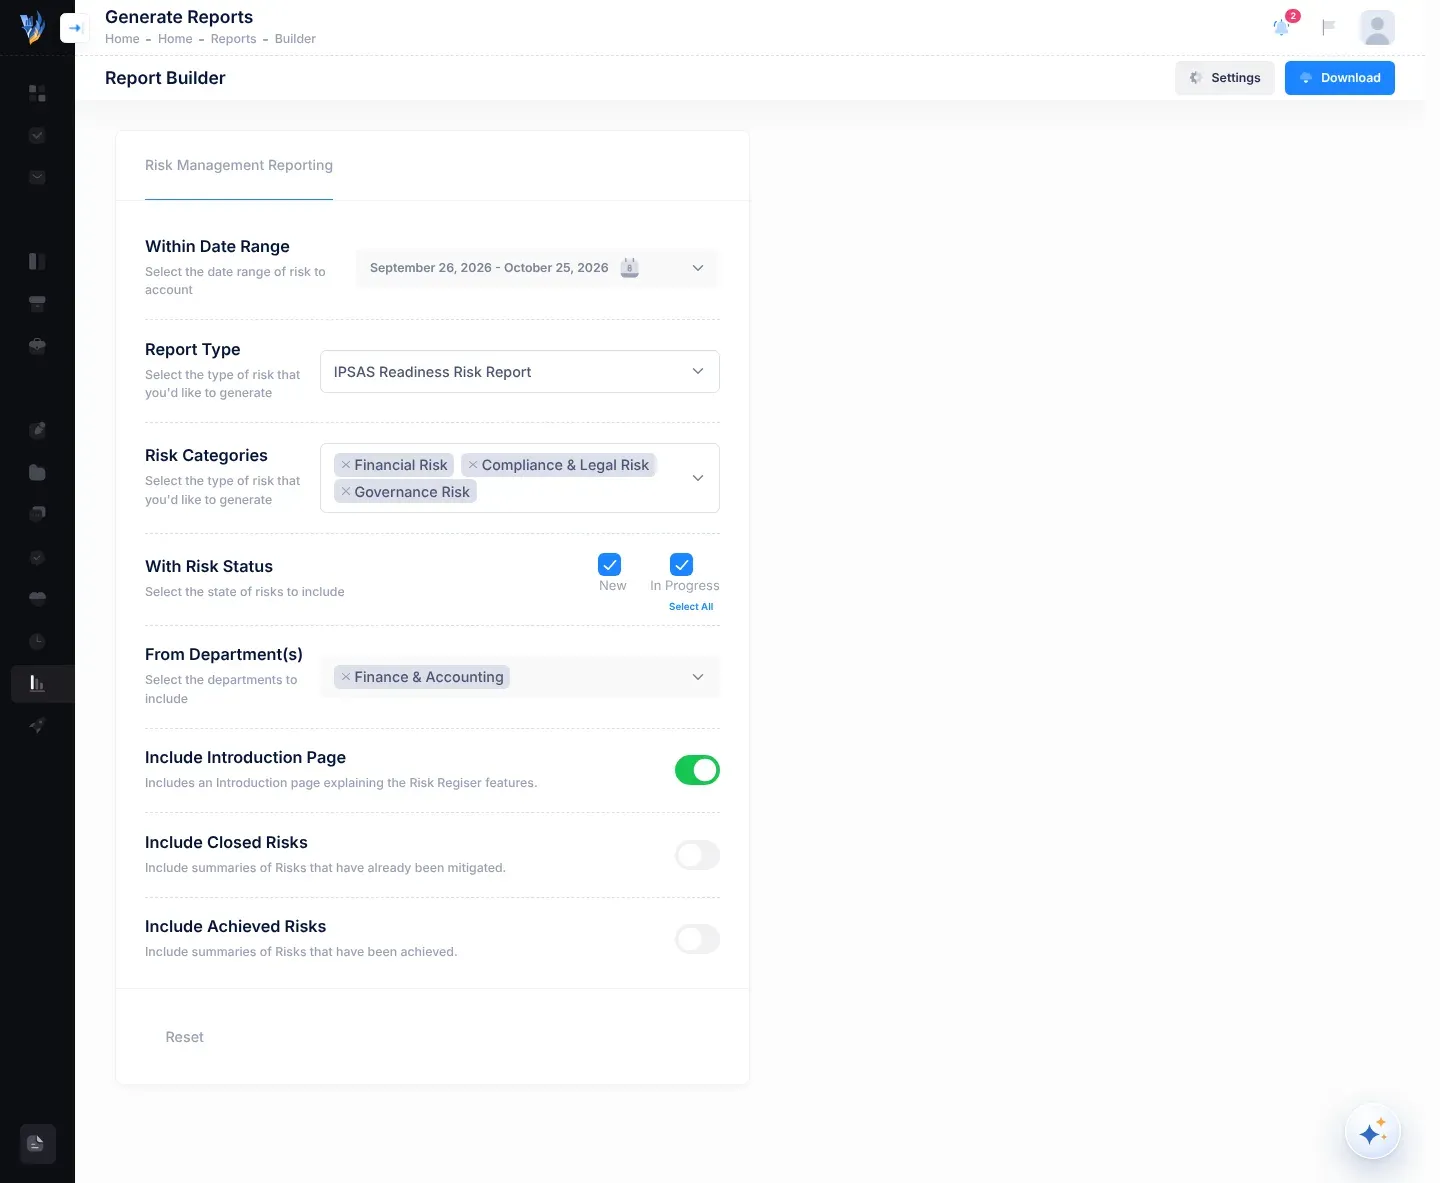Click the rocket icon in sidebar
The width and height of the screenshot is (1440, 1183).
tap(37, 725)
